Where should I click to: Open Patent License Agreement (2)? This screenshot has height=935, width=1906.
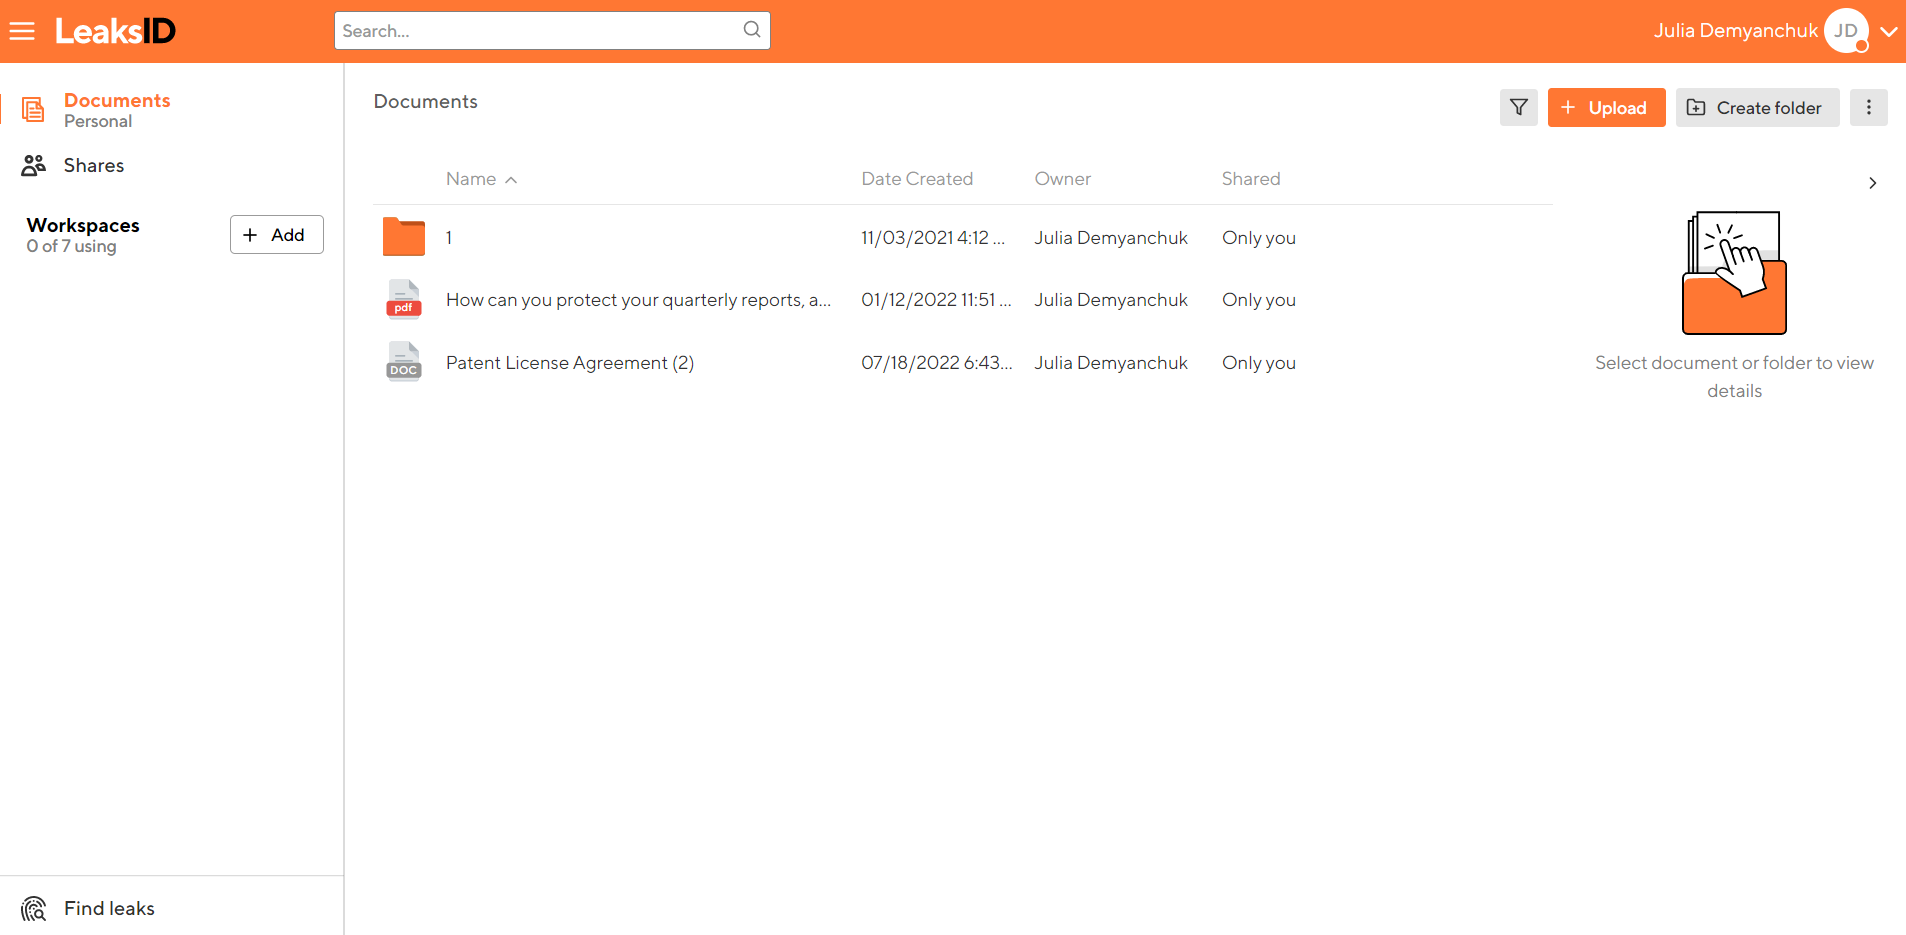click(570, 363)
